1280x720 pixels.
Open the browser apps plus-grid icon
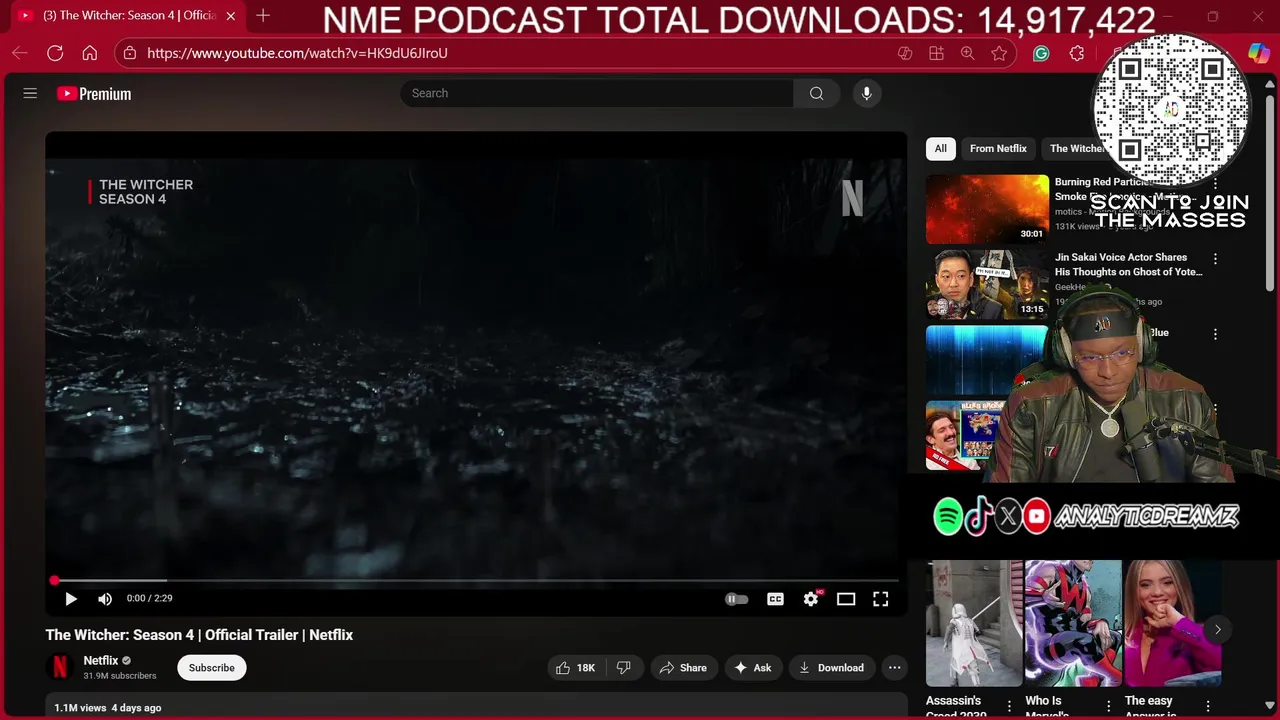[936, 53]
